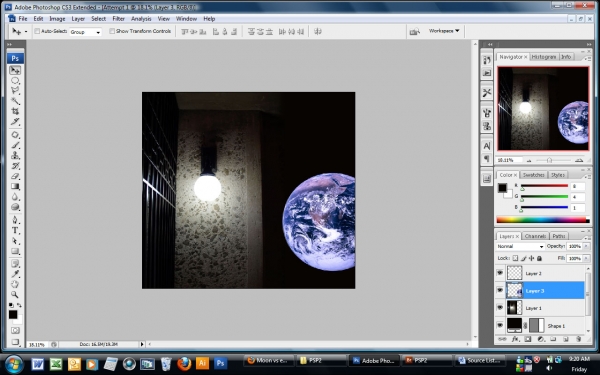Viewport: 600px width, 375px height.
Task: Switch to the Histogram tab
Action: coord(544,57)
